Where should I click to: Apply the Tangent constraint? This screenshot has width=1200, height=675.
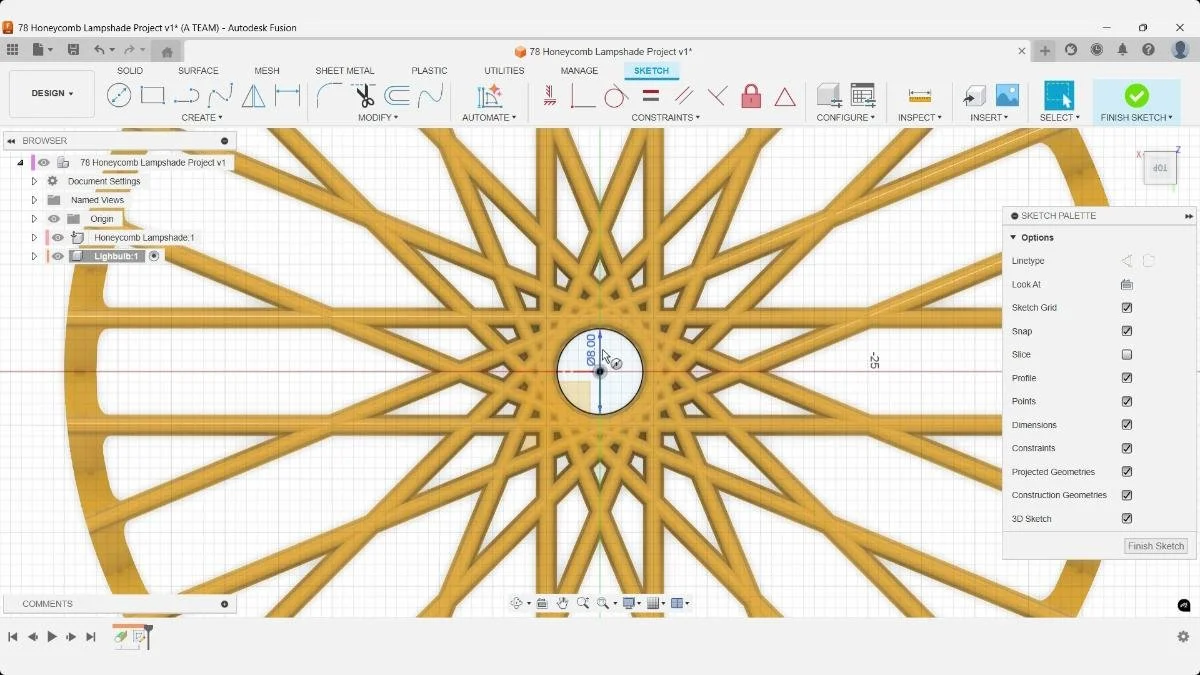616,96
